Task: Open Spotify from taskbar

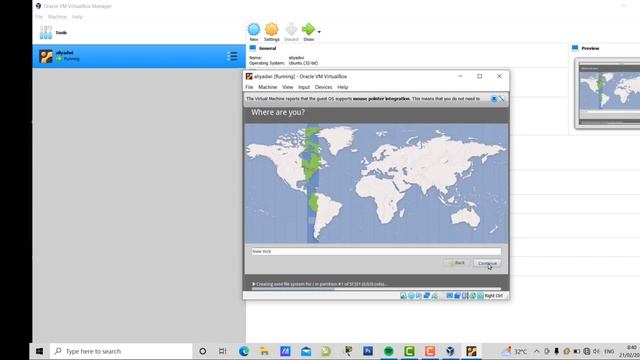Action: 389,351
